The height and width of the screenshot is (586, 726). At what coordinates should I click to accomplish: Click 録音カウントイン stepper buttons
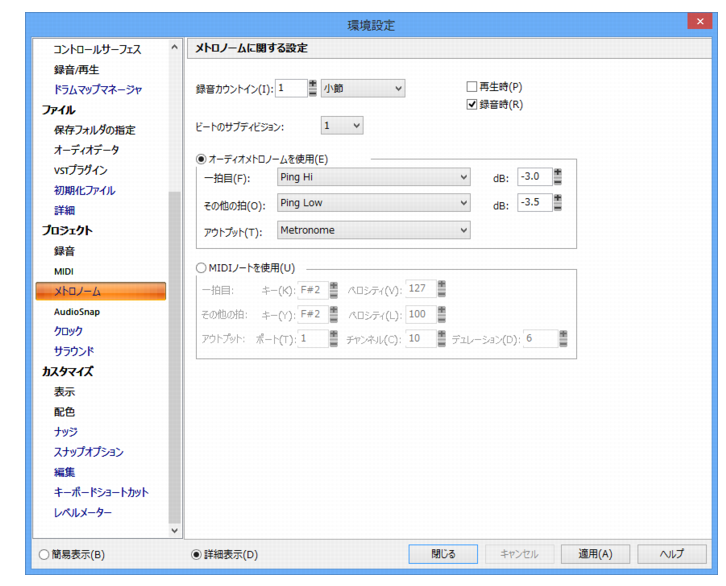point(313,88)
